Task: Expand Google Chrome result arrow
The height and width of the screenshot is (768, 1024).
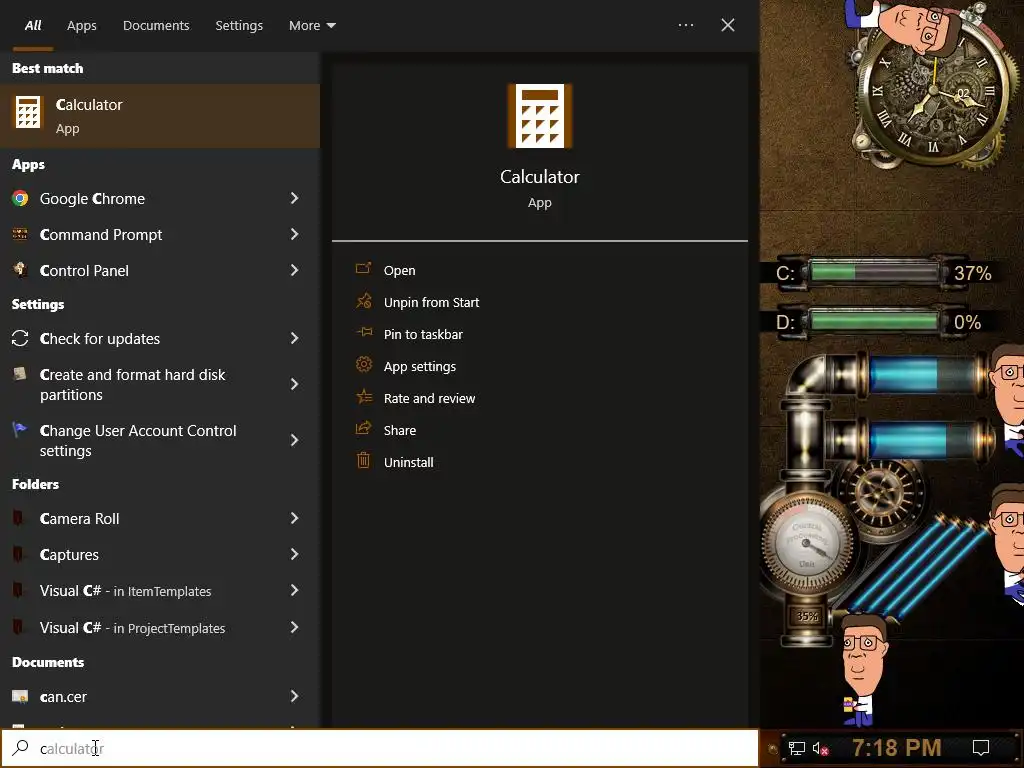Action: [295, 198]
